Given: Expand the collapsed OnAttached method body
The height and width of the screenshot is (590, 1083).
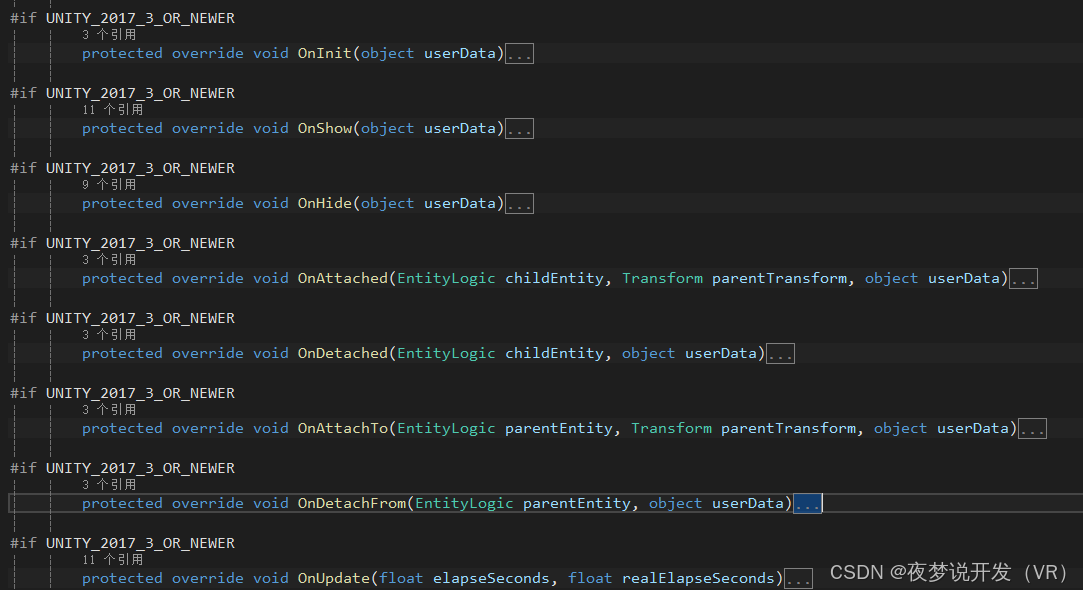Looking at the screenshot, I should tap(1023, 279).
